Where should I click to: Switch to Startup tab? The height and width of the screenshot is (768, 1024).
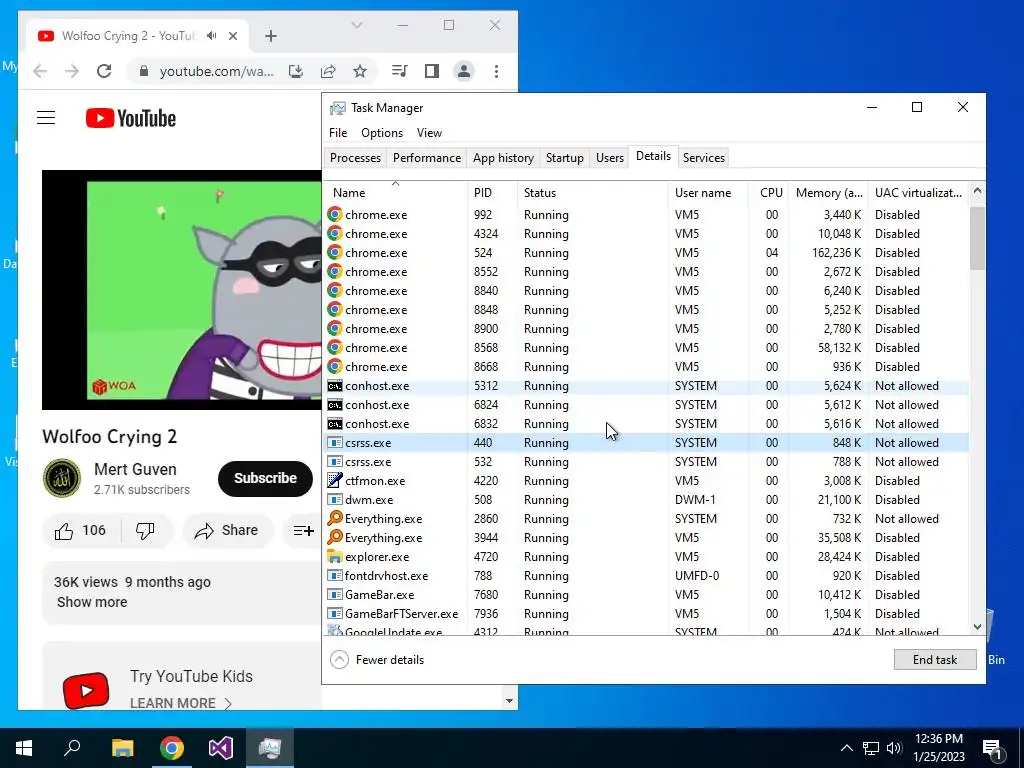tap(564, 157)
